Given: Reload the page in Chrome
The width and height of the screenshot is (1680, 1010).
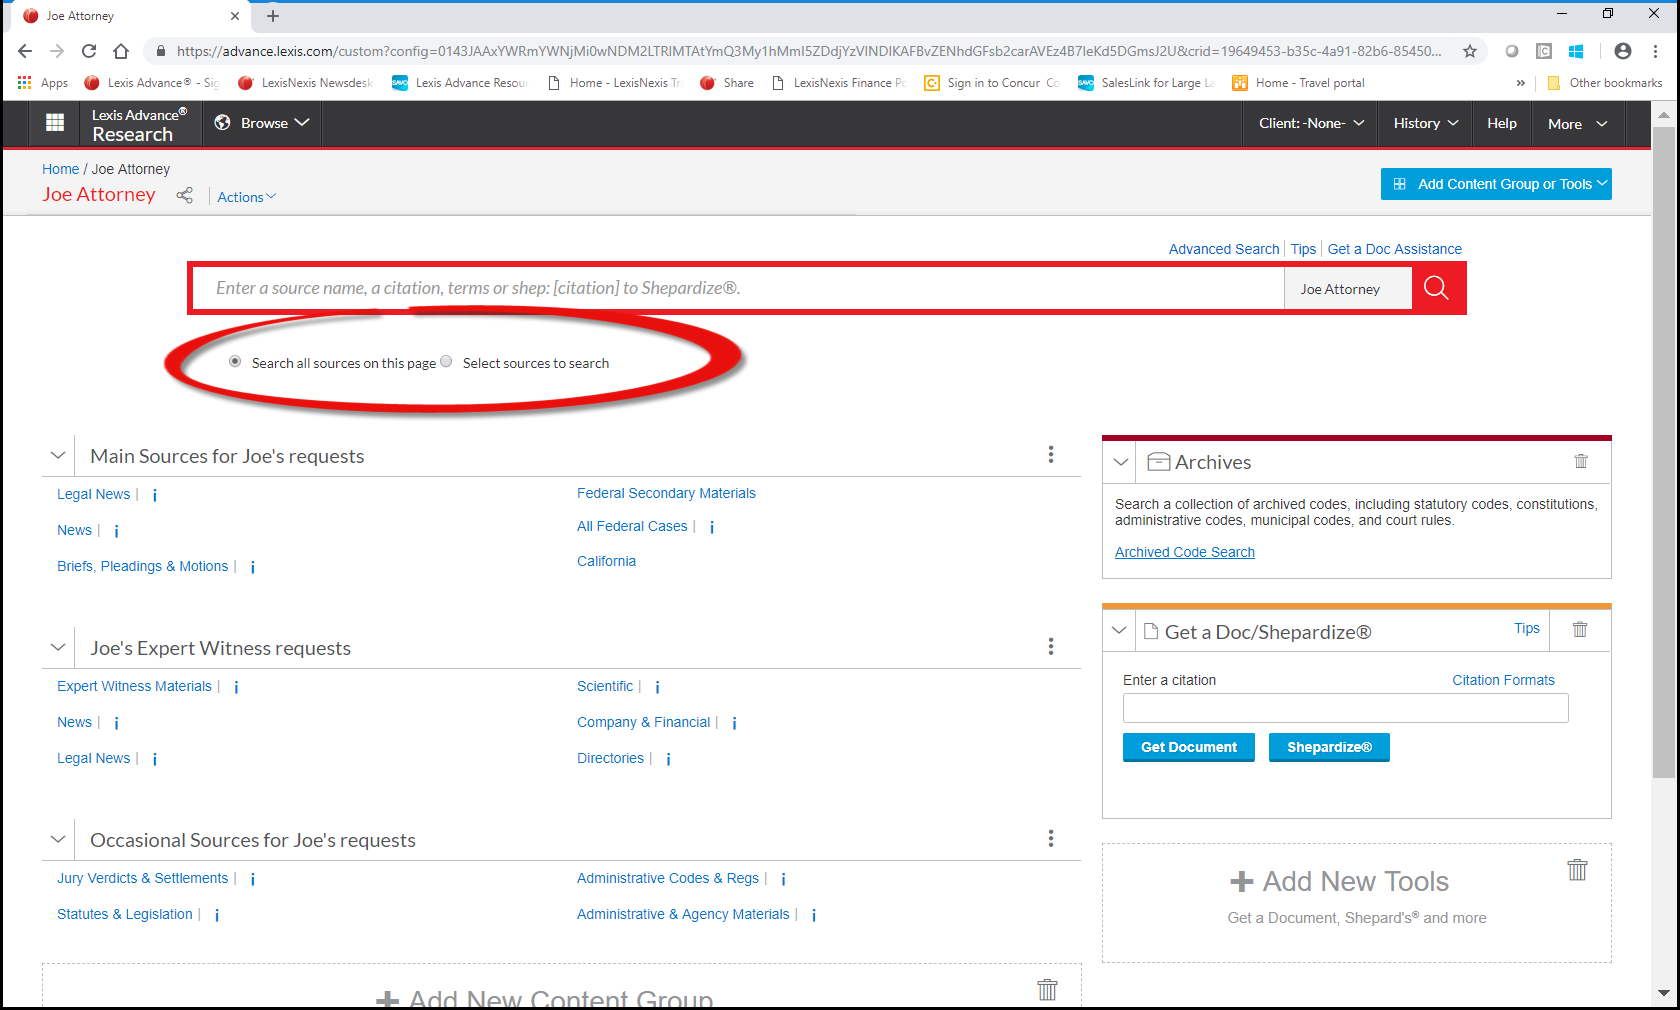Looking at the screenshot, I should pyautogui.click(x=89, y=51).
